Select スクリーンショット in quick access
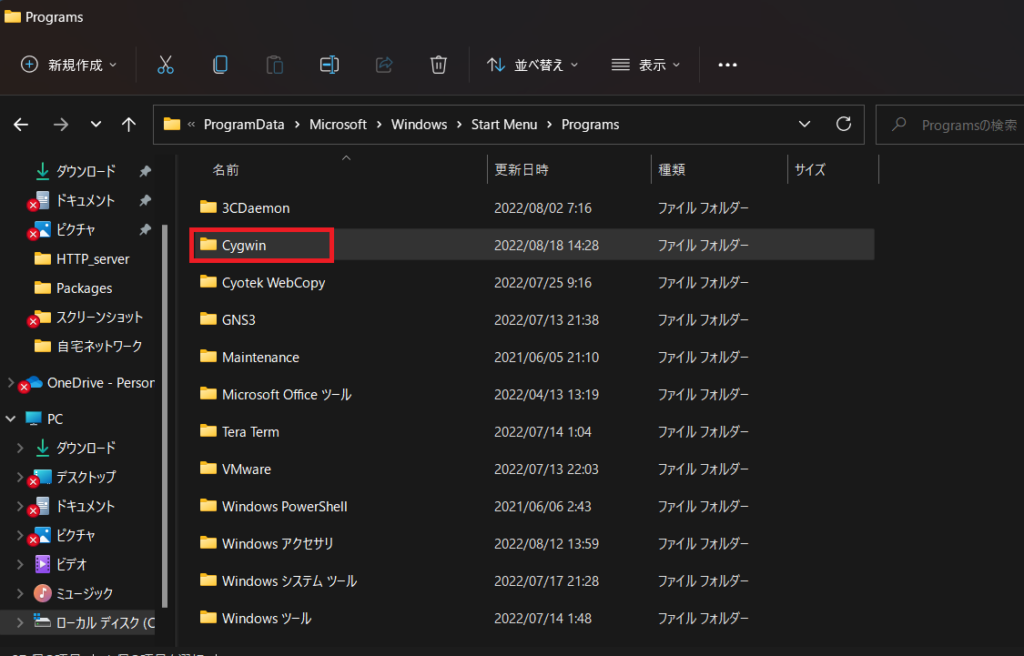 pyautogui.click(x=99, y=317)
